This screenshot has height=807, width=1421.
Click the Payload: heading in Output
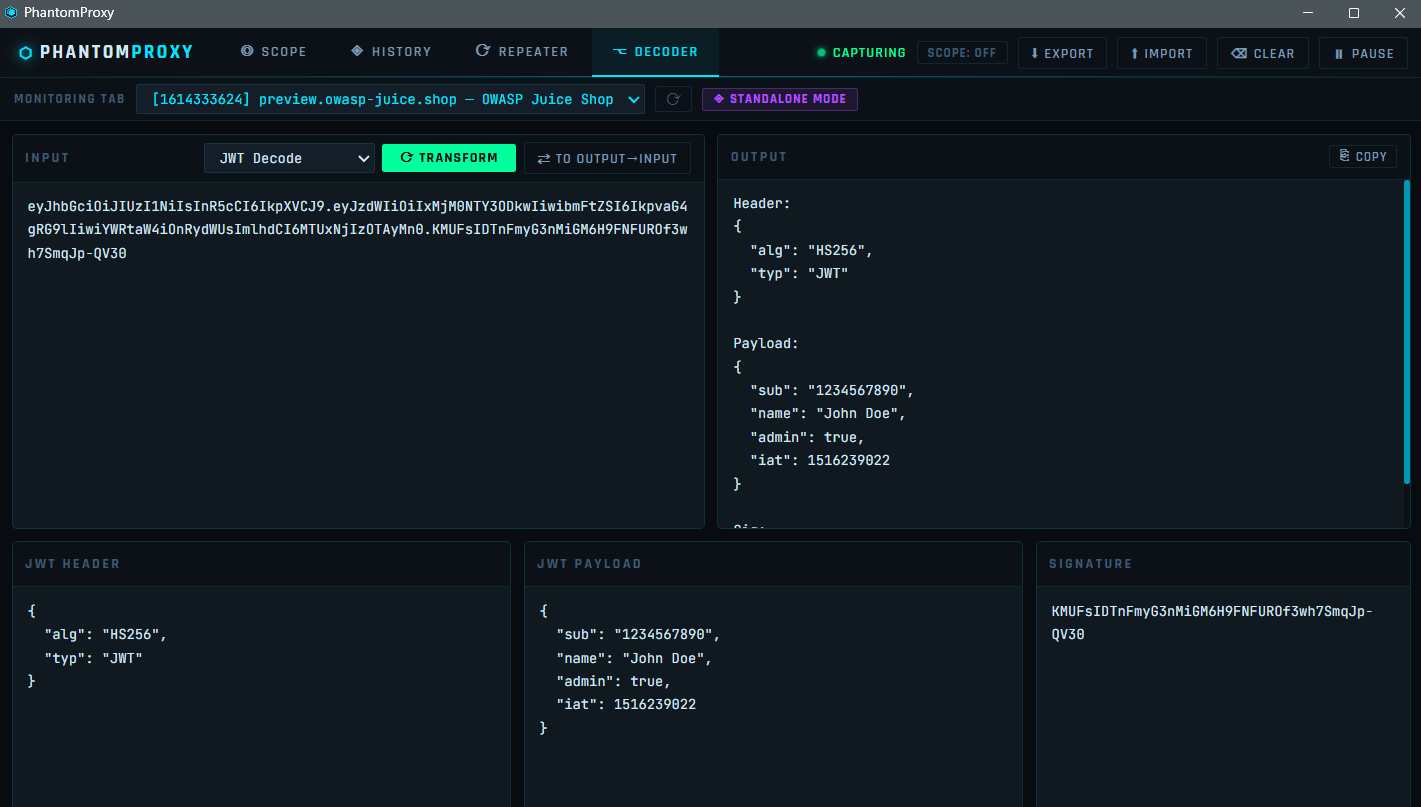(766, 343)
